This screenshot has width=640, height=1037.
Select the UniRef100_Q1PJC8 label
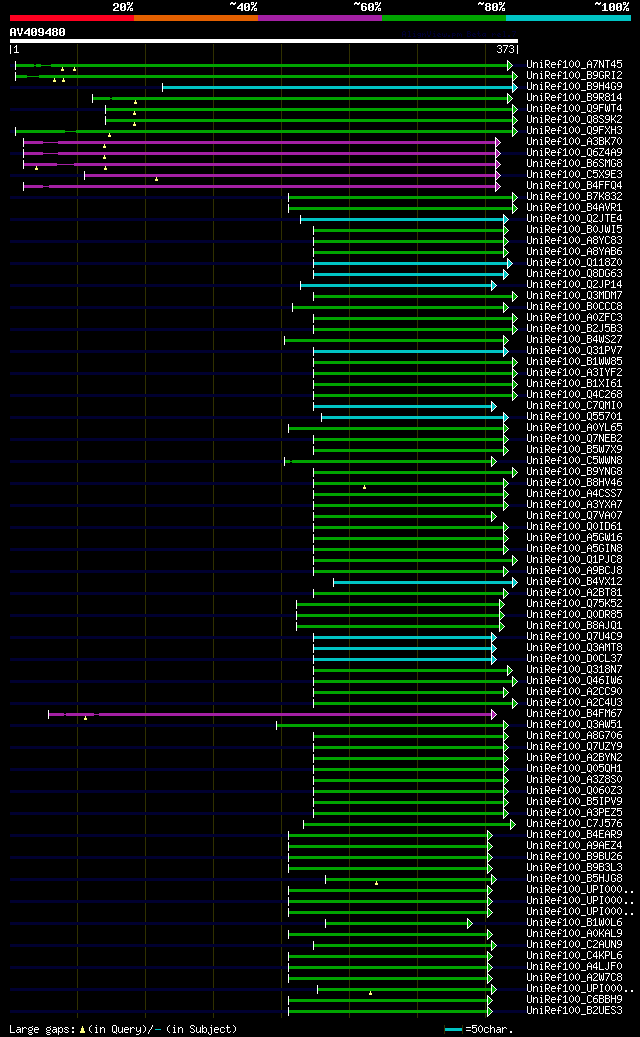tap(574, 560)
